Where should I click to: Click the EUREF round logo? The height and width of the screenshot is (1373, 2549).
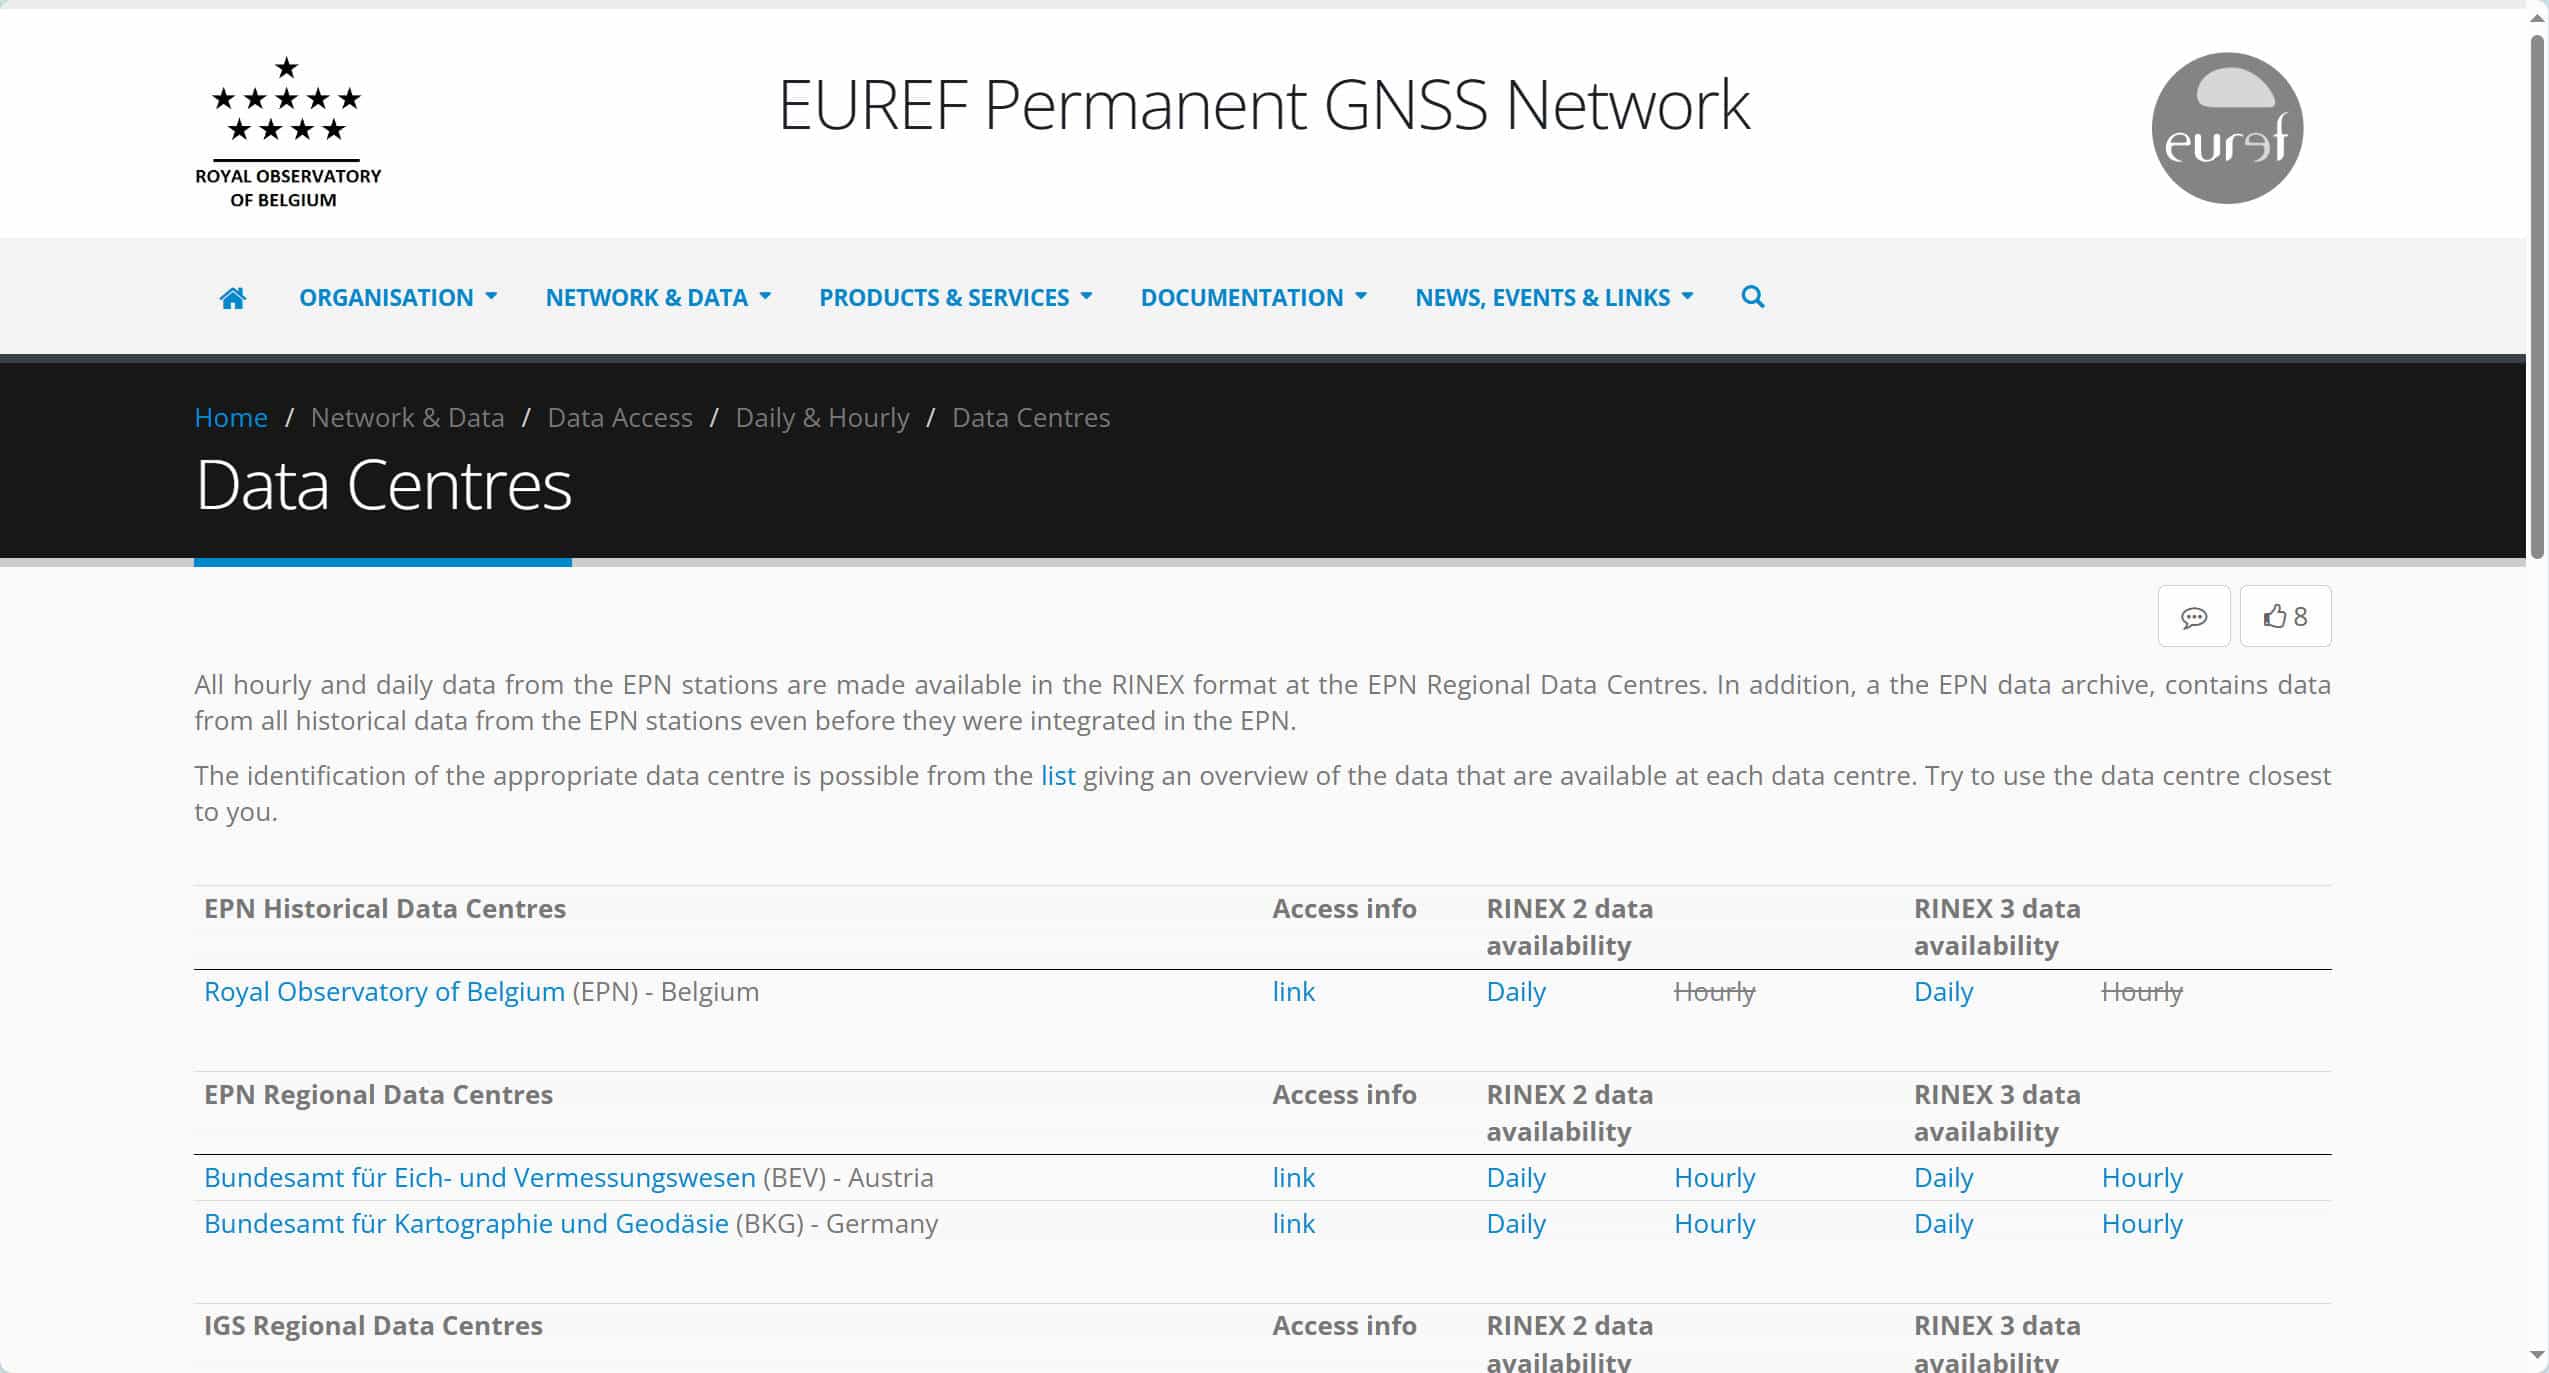coord(2226,129)
